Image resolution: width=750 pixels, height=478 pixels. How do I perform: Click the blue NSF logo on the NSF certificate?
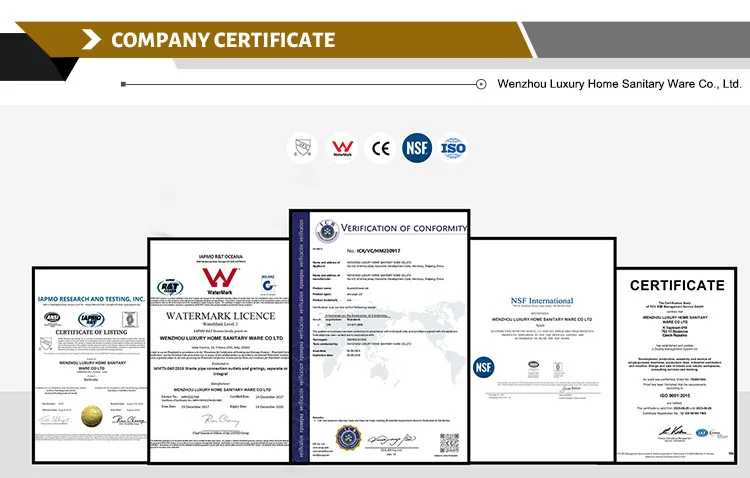pyautogui.click(x=484, y=367)
